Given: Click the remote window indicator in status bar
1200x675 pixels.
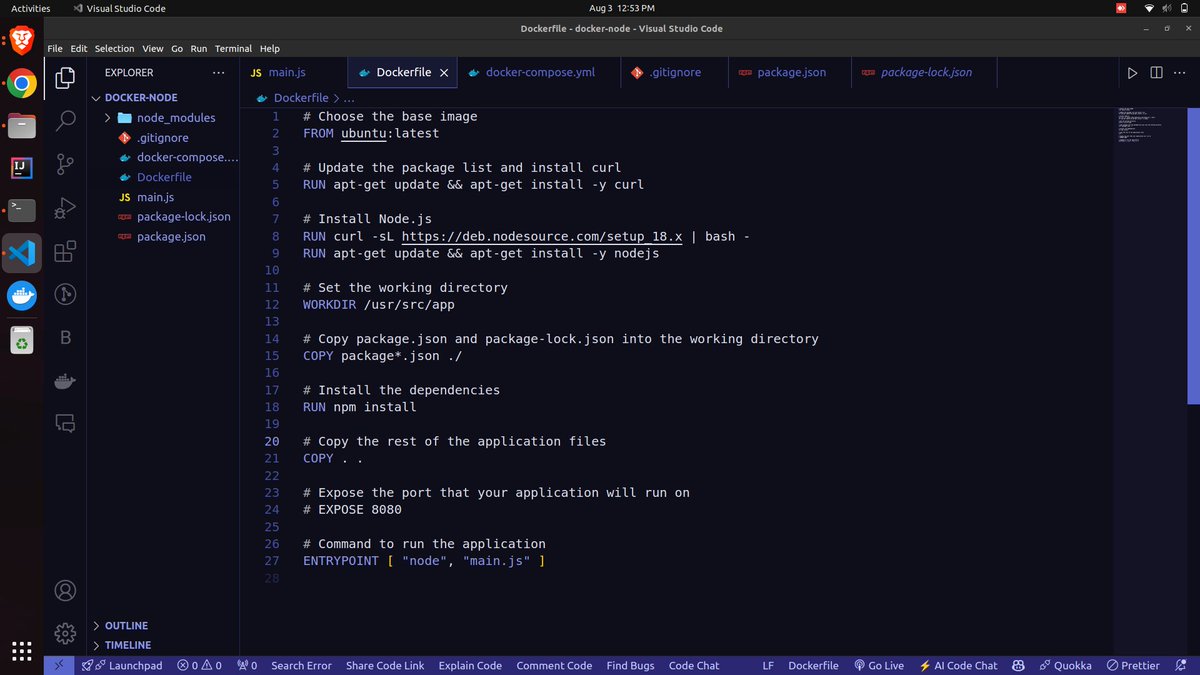Looking at the screenshot, I should [x=59, y=665].
